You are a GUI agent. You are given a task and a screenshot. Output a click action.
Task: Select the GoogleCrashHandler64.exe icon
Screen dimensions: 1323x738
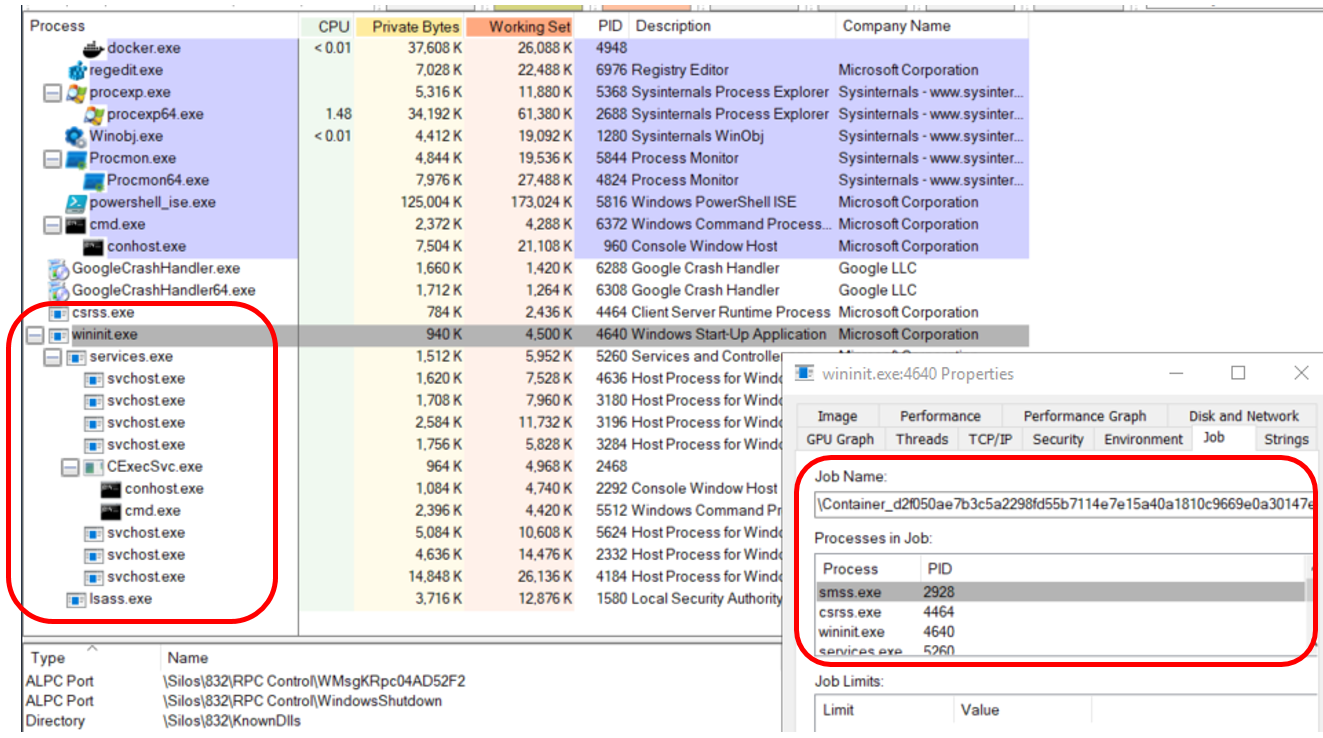pos(58,290)
